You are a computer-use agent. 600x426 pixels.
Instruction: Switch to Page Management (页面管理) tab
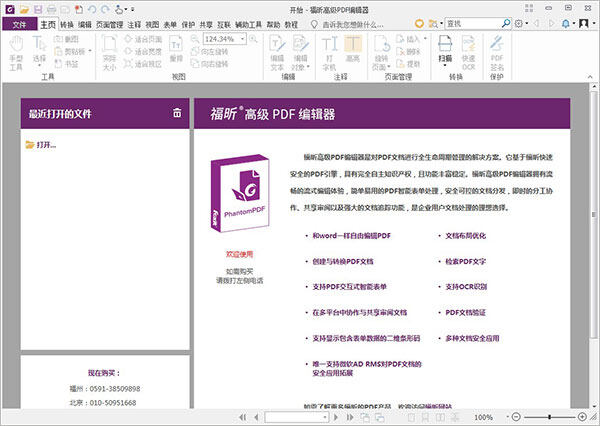pos(109,24)
